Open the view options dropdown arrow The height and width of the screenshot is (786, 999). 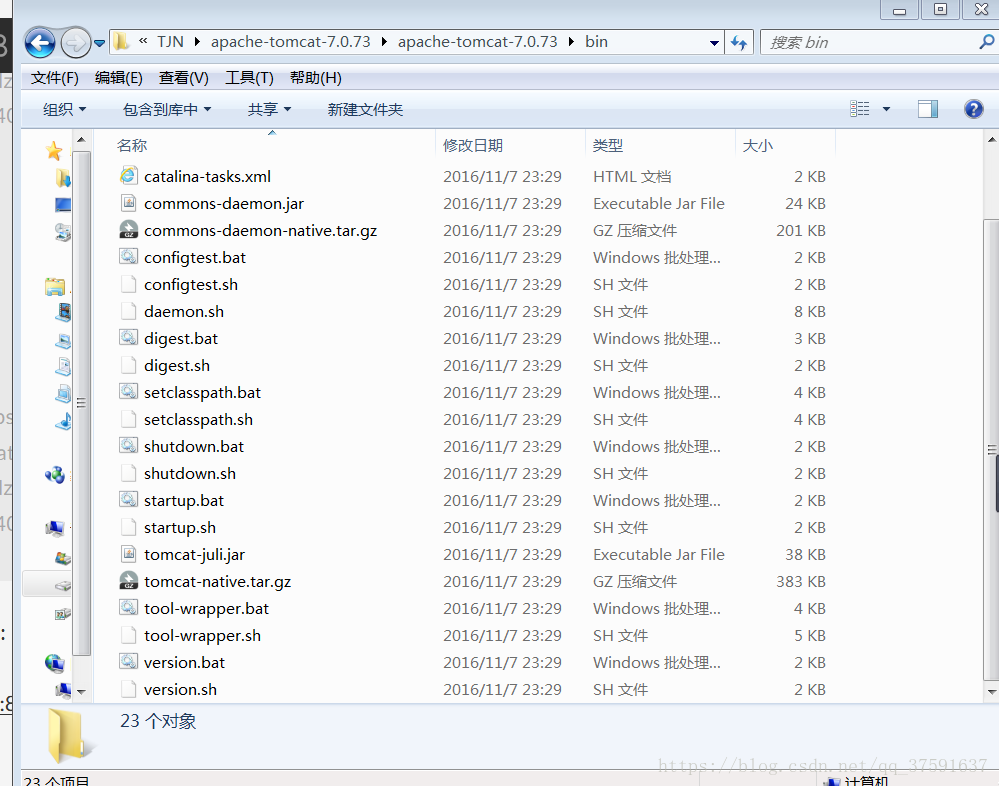(886, 109)
